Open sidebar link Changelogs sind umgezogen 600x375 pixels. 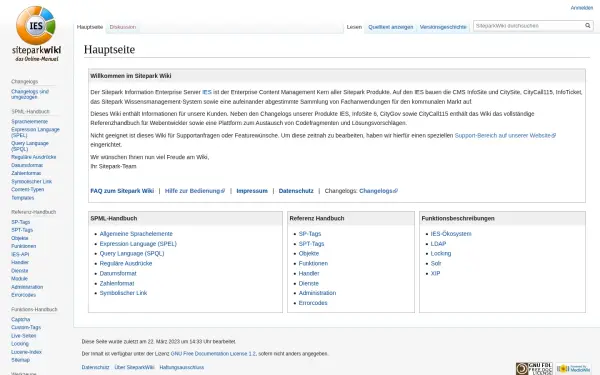tap(30, 94)
